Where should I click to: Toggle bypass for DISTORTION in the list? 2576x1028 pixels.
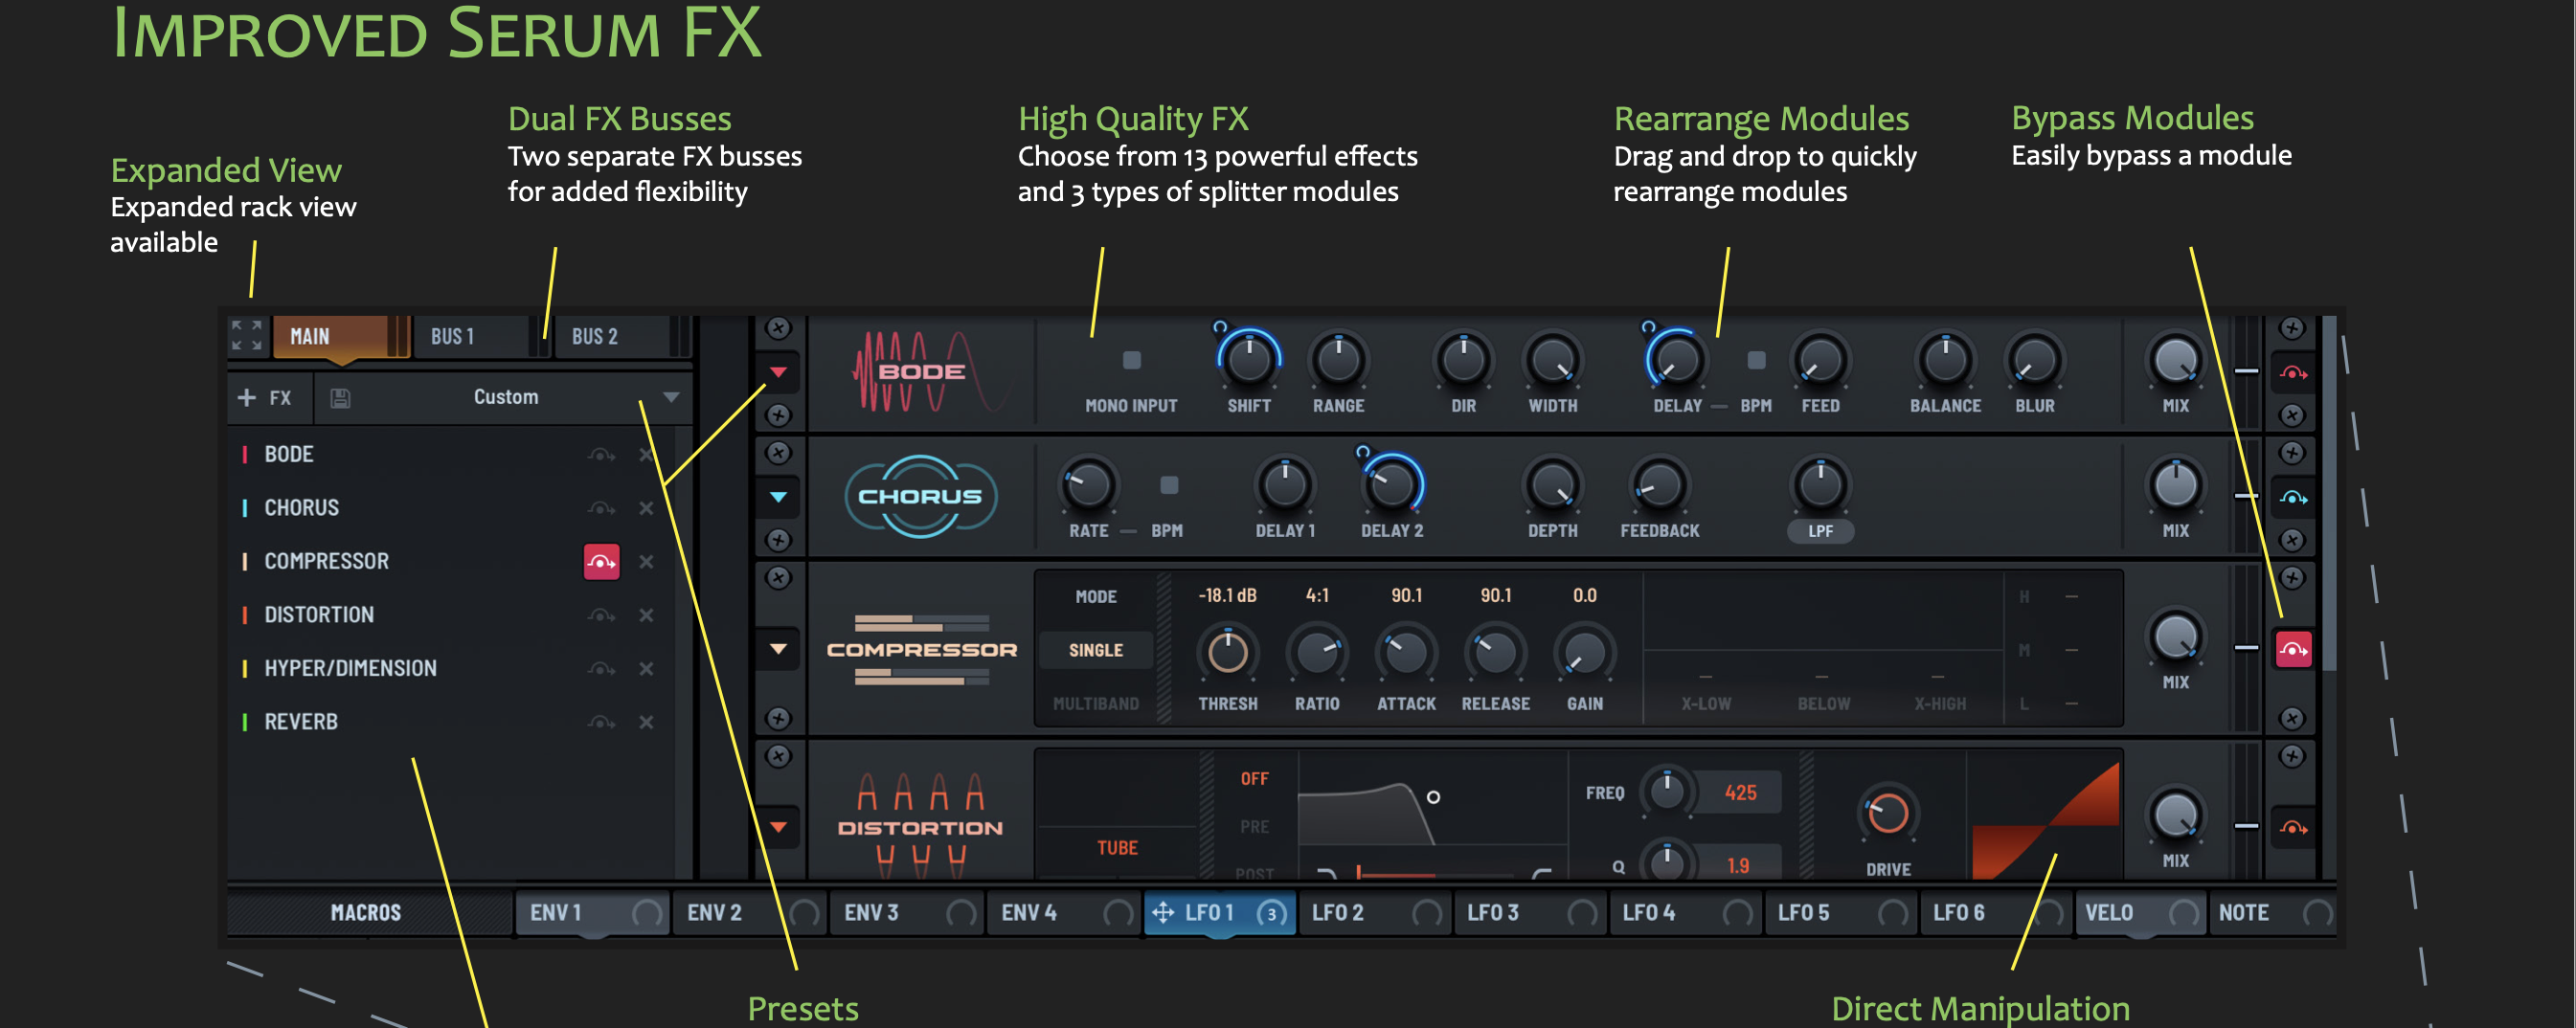tap(601, 615)
